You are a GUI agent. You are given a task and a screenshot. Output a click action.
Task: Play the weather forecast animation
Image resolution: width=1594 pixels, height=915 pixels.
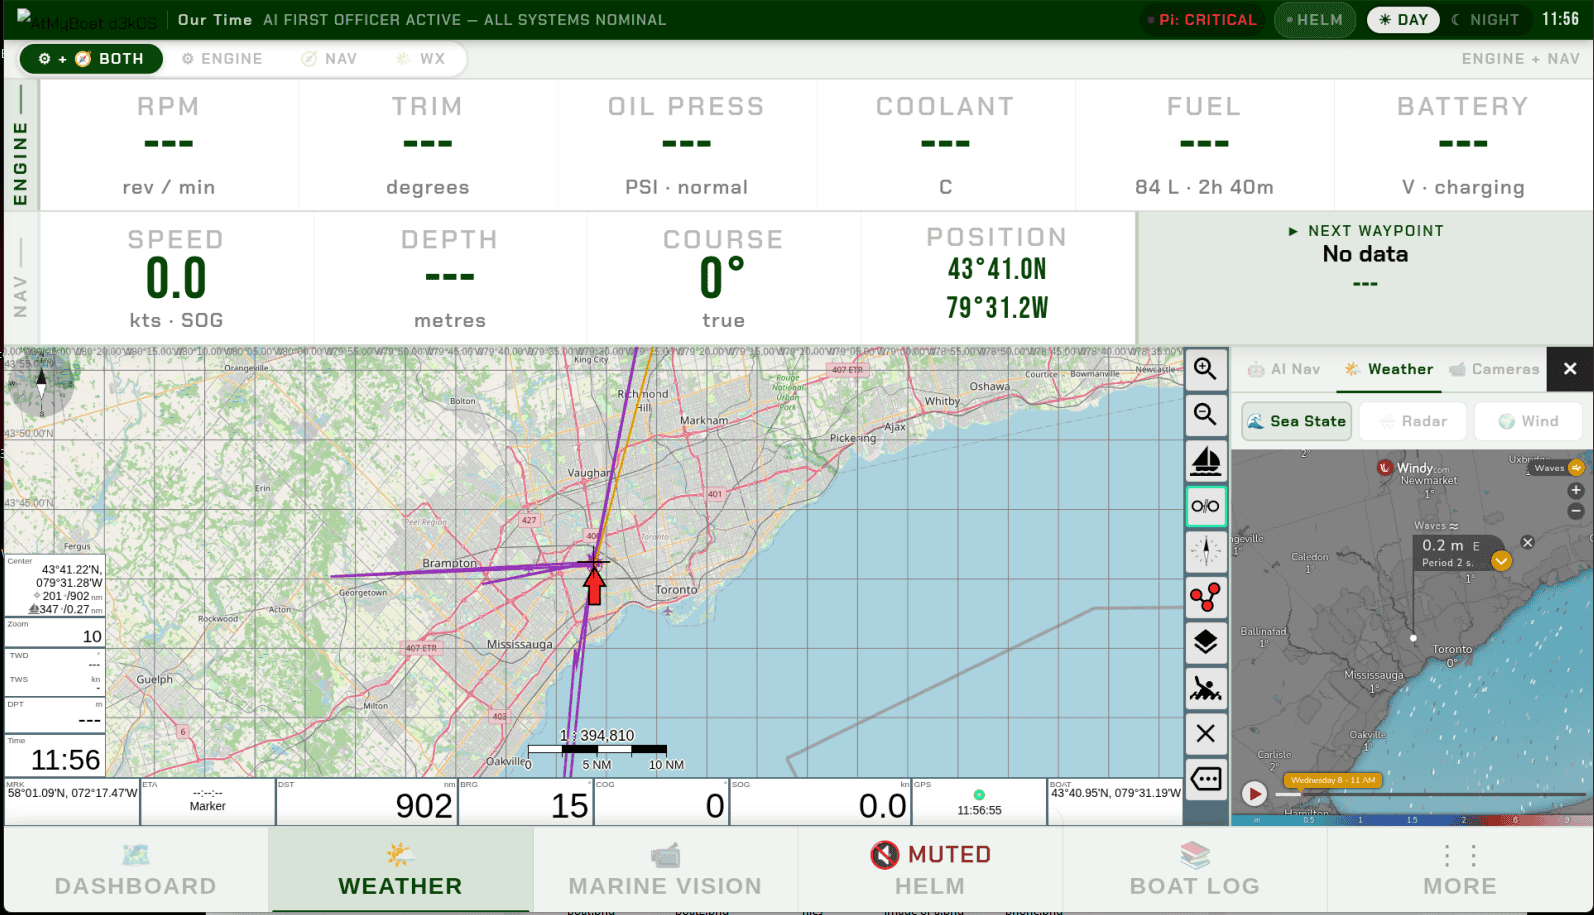(1254, 794)
